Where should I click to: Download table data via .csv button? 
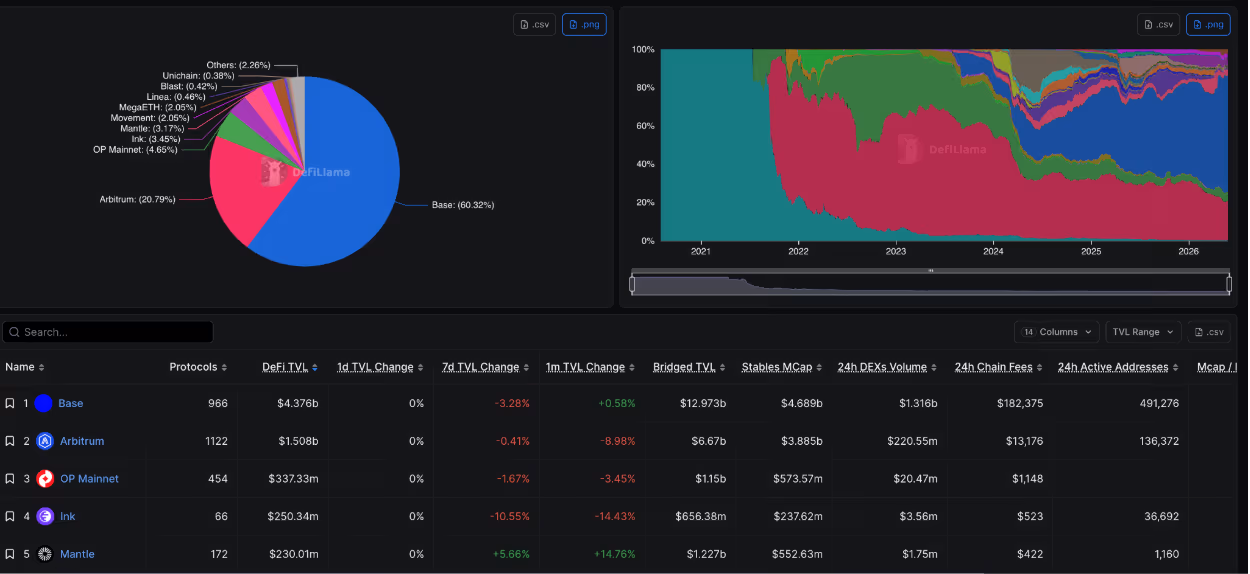pyautogui.click(x=1209, y=332)
